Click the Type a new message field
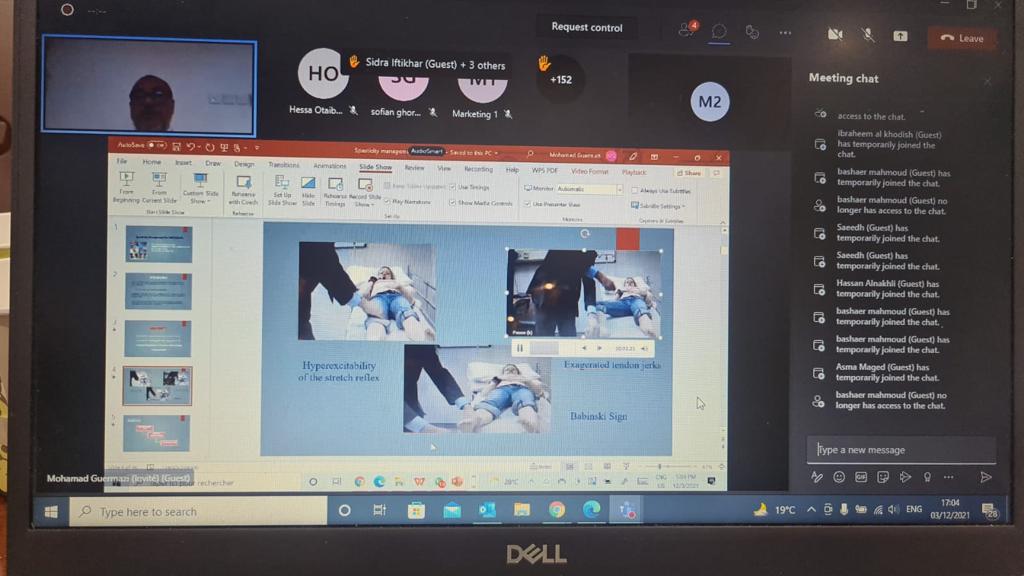The height and width of the screenshot is (576, 1024). point(901,449)
